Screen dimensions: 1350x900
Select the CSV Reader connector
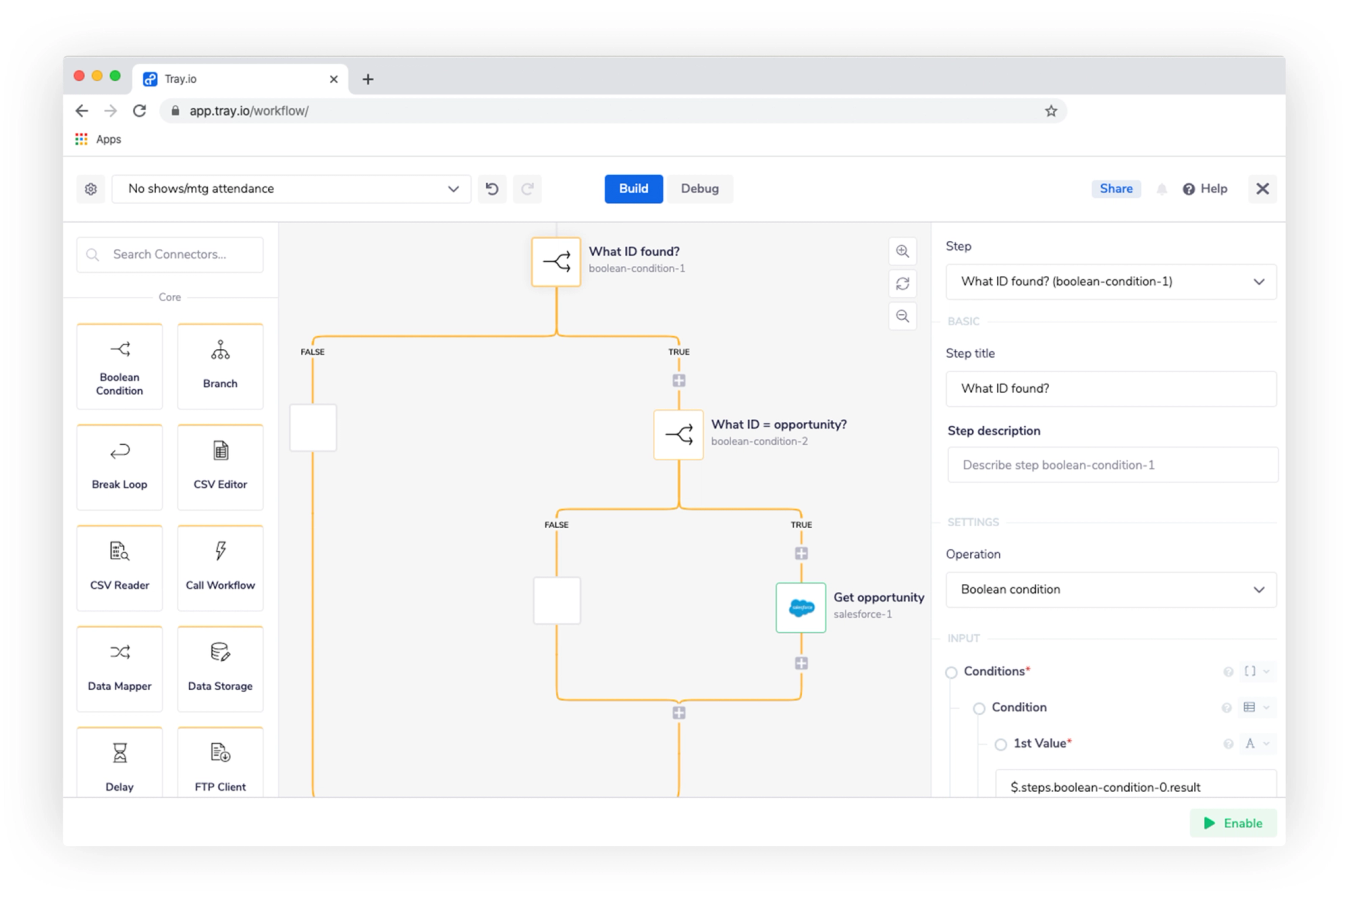120,568
